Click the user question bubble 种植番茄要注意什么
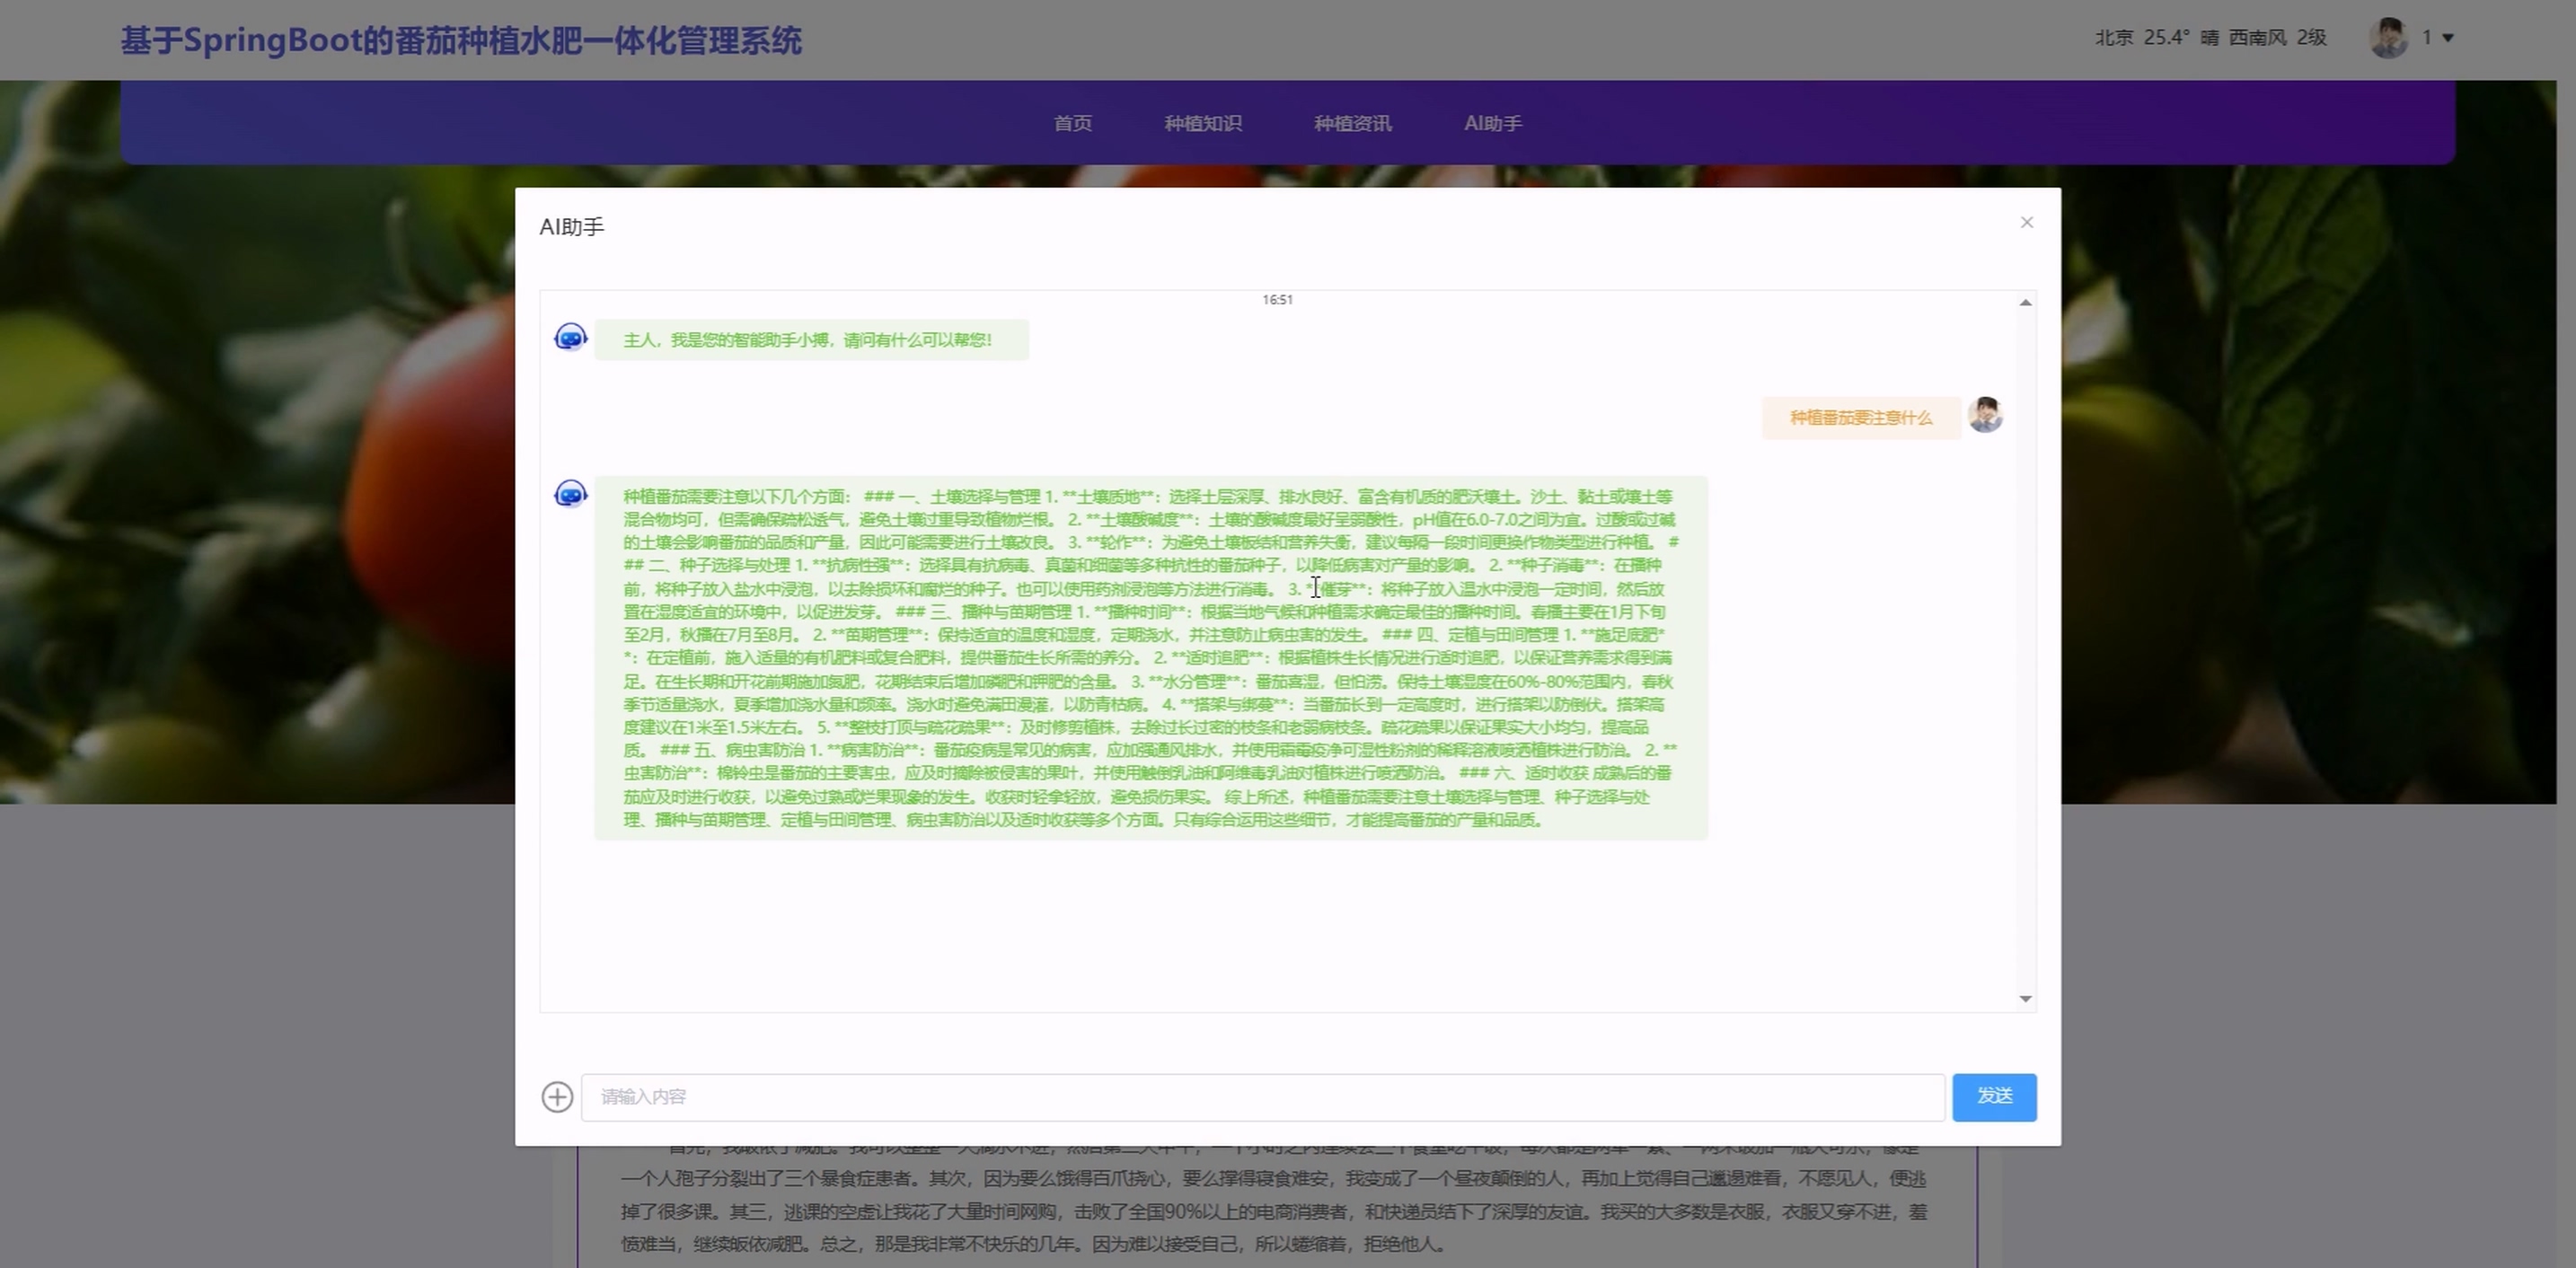 click(x=1860, y=418)
